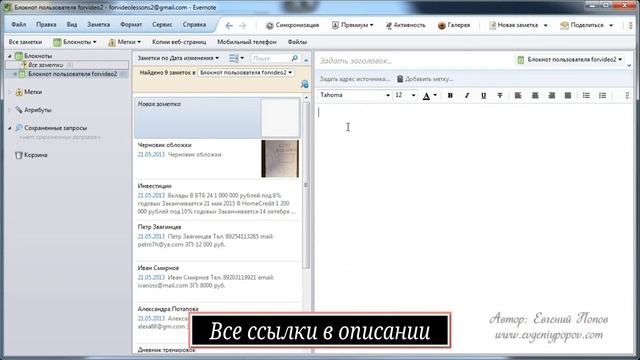
Task: Open Копии веб-страниц shortcut
Action: [179, 42]
